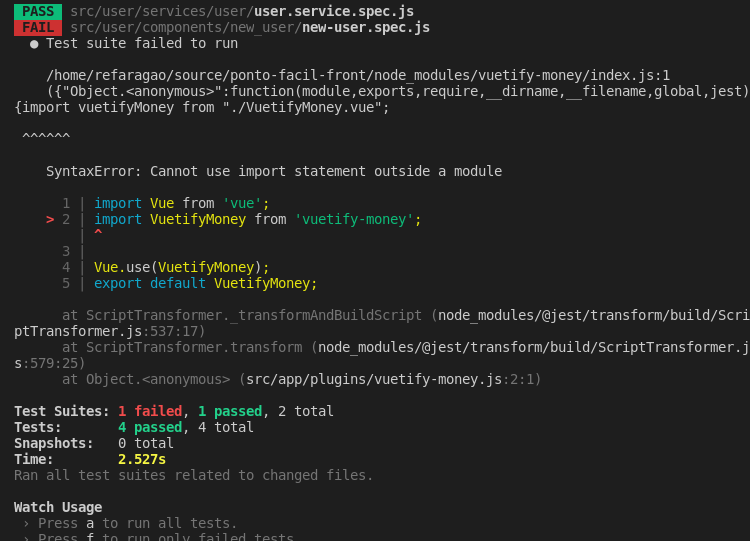
Task: Open the new-user.spec.js file path
Action: 250,28
